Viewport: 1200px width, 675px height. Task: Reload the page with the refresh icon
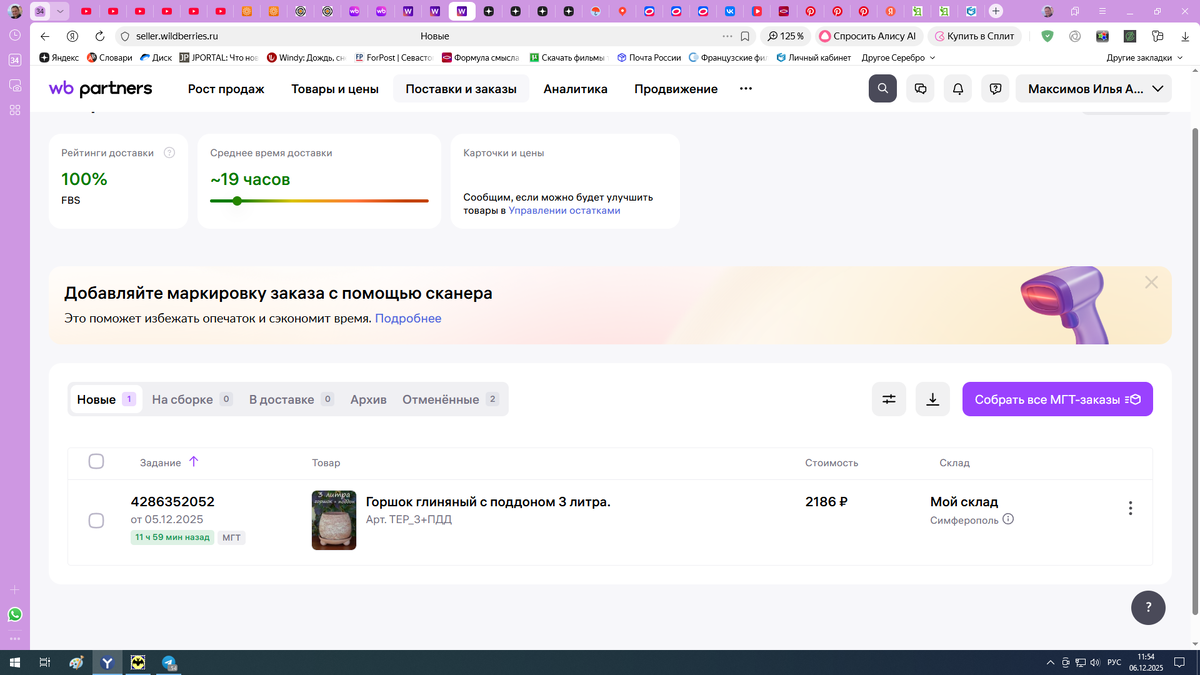point(98,36)
